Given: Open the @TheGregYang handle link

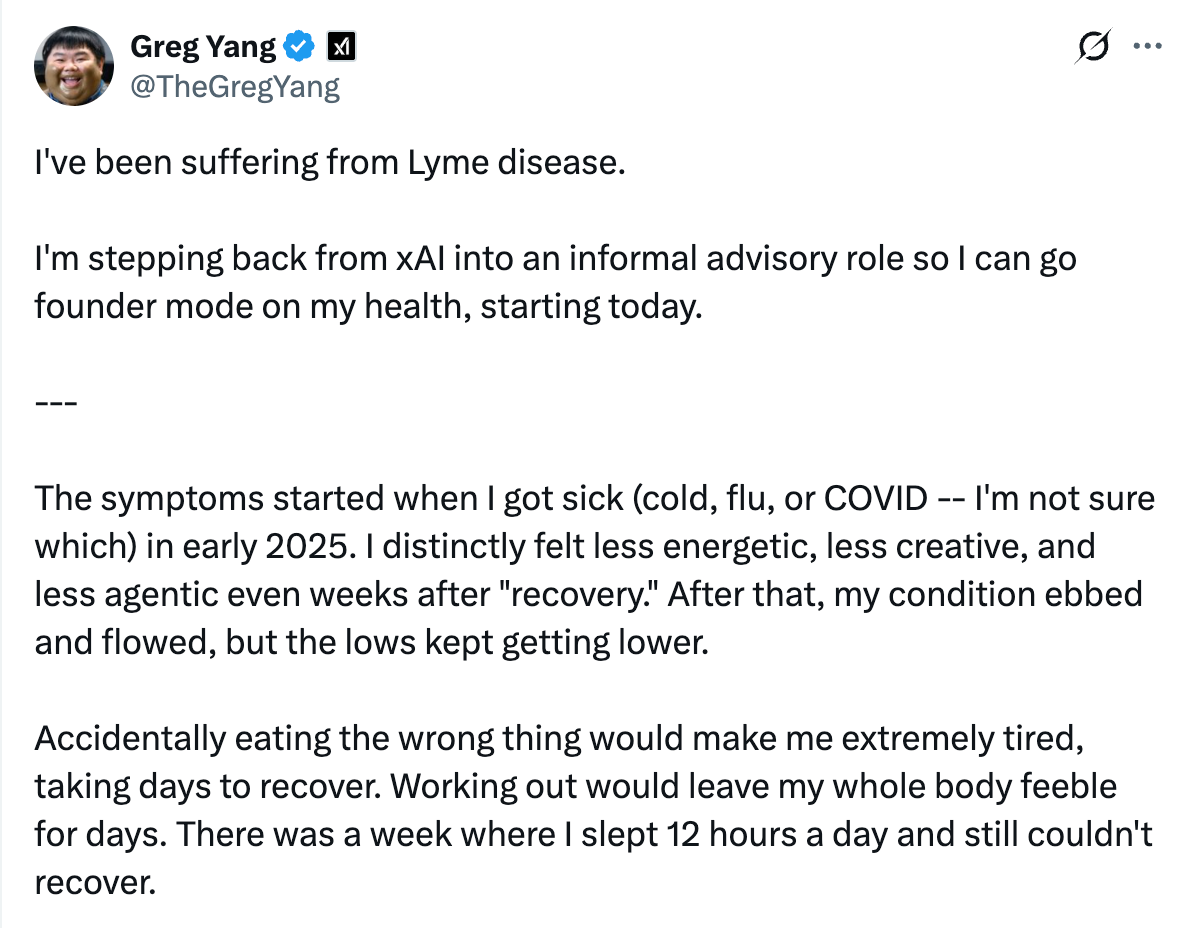Looking at the screenshot, I should 235,87.
